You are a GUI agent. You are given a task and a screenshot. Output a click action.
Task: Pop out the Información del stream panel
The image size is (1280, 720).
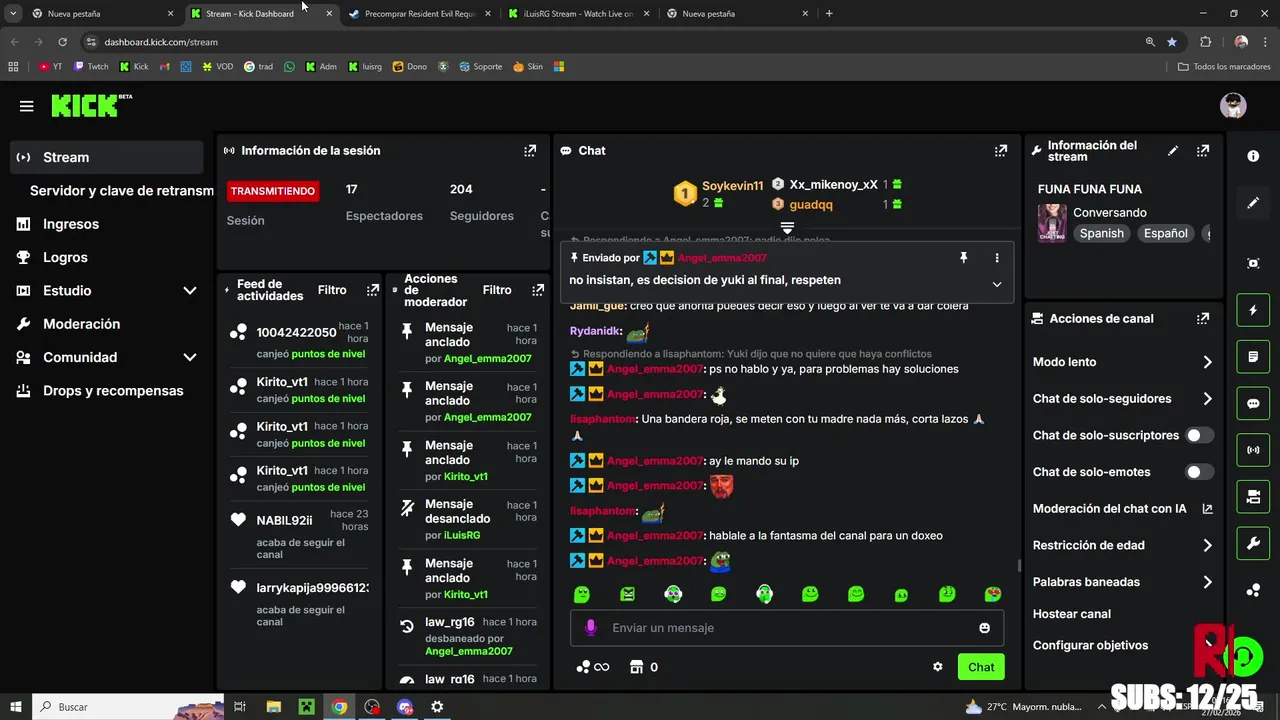(x=1203, y=151)
